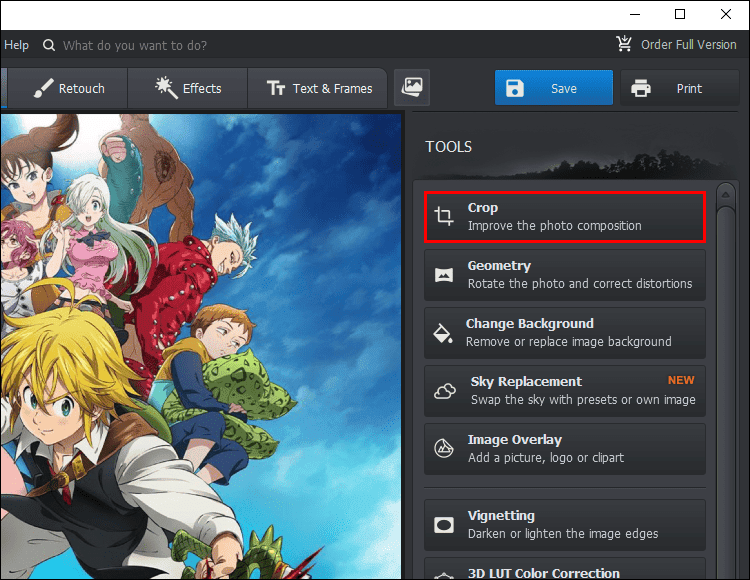The width and height of the screenshot is (750, 580).
Task: Click the Print button
Action: pos(676,88)
